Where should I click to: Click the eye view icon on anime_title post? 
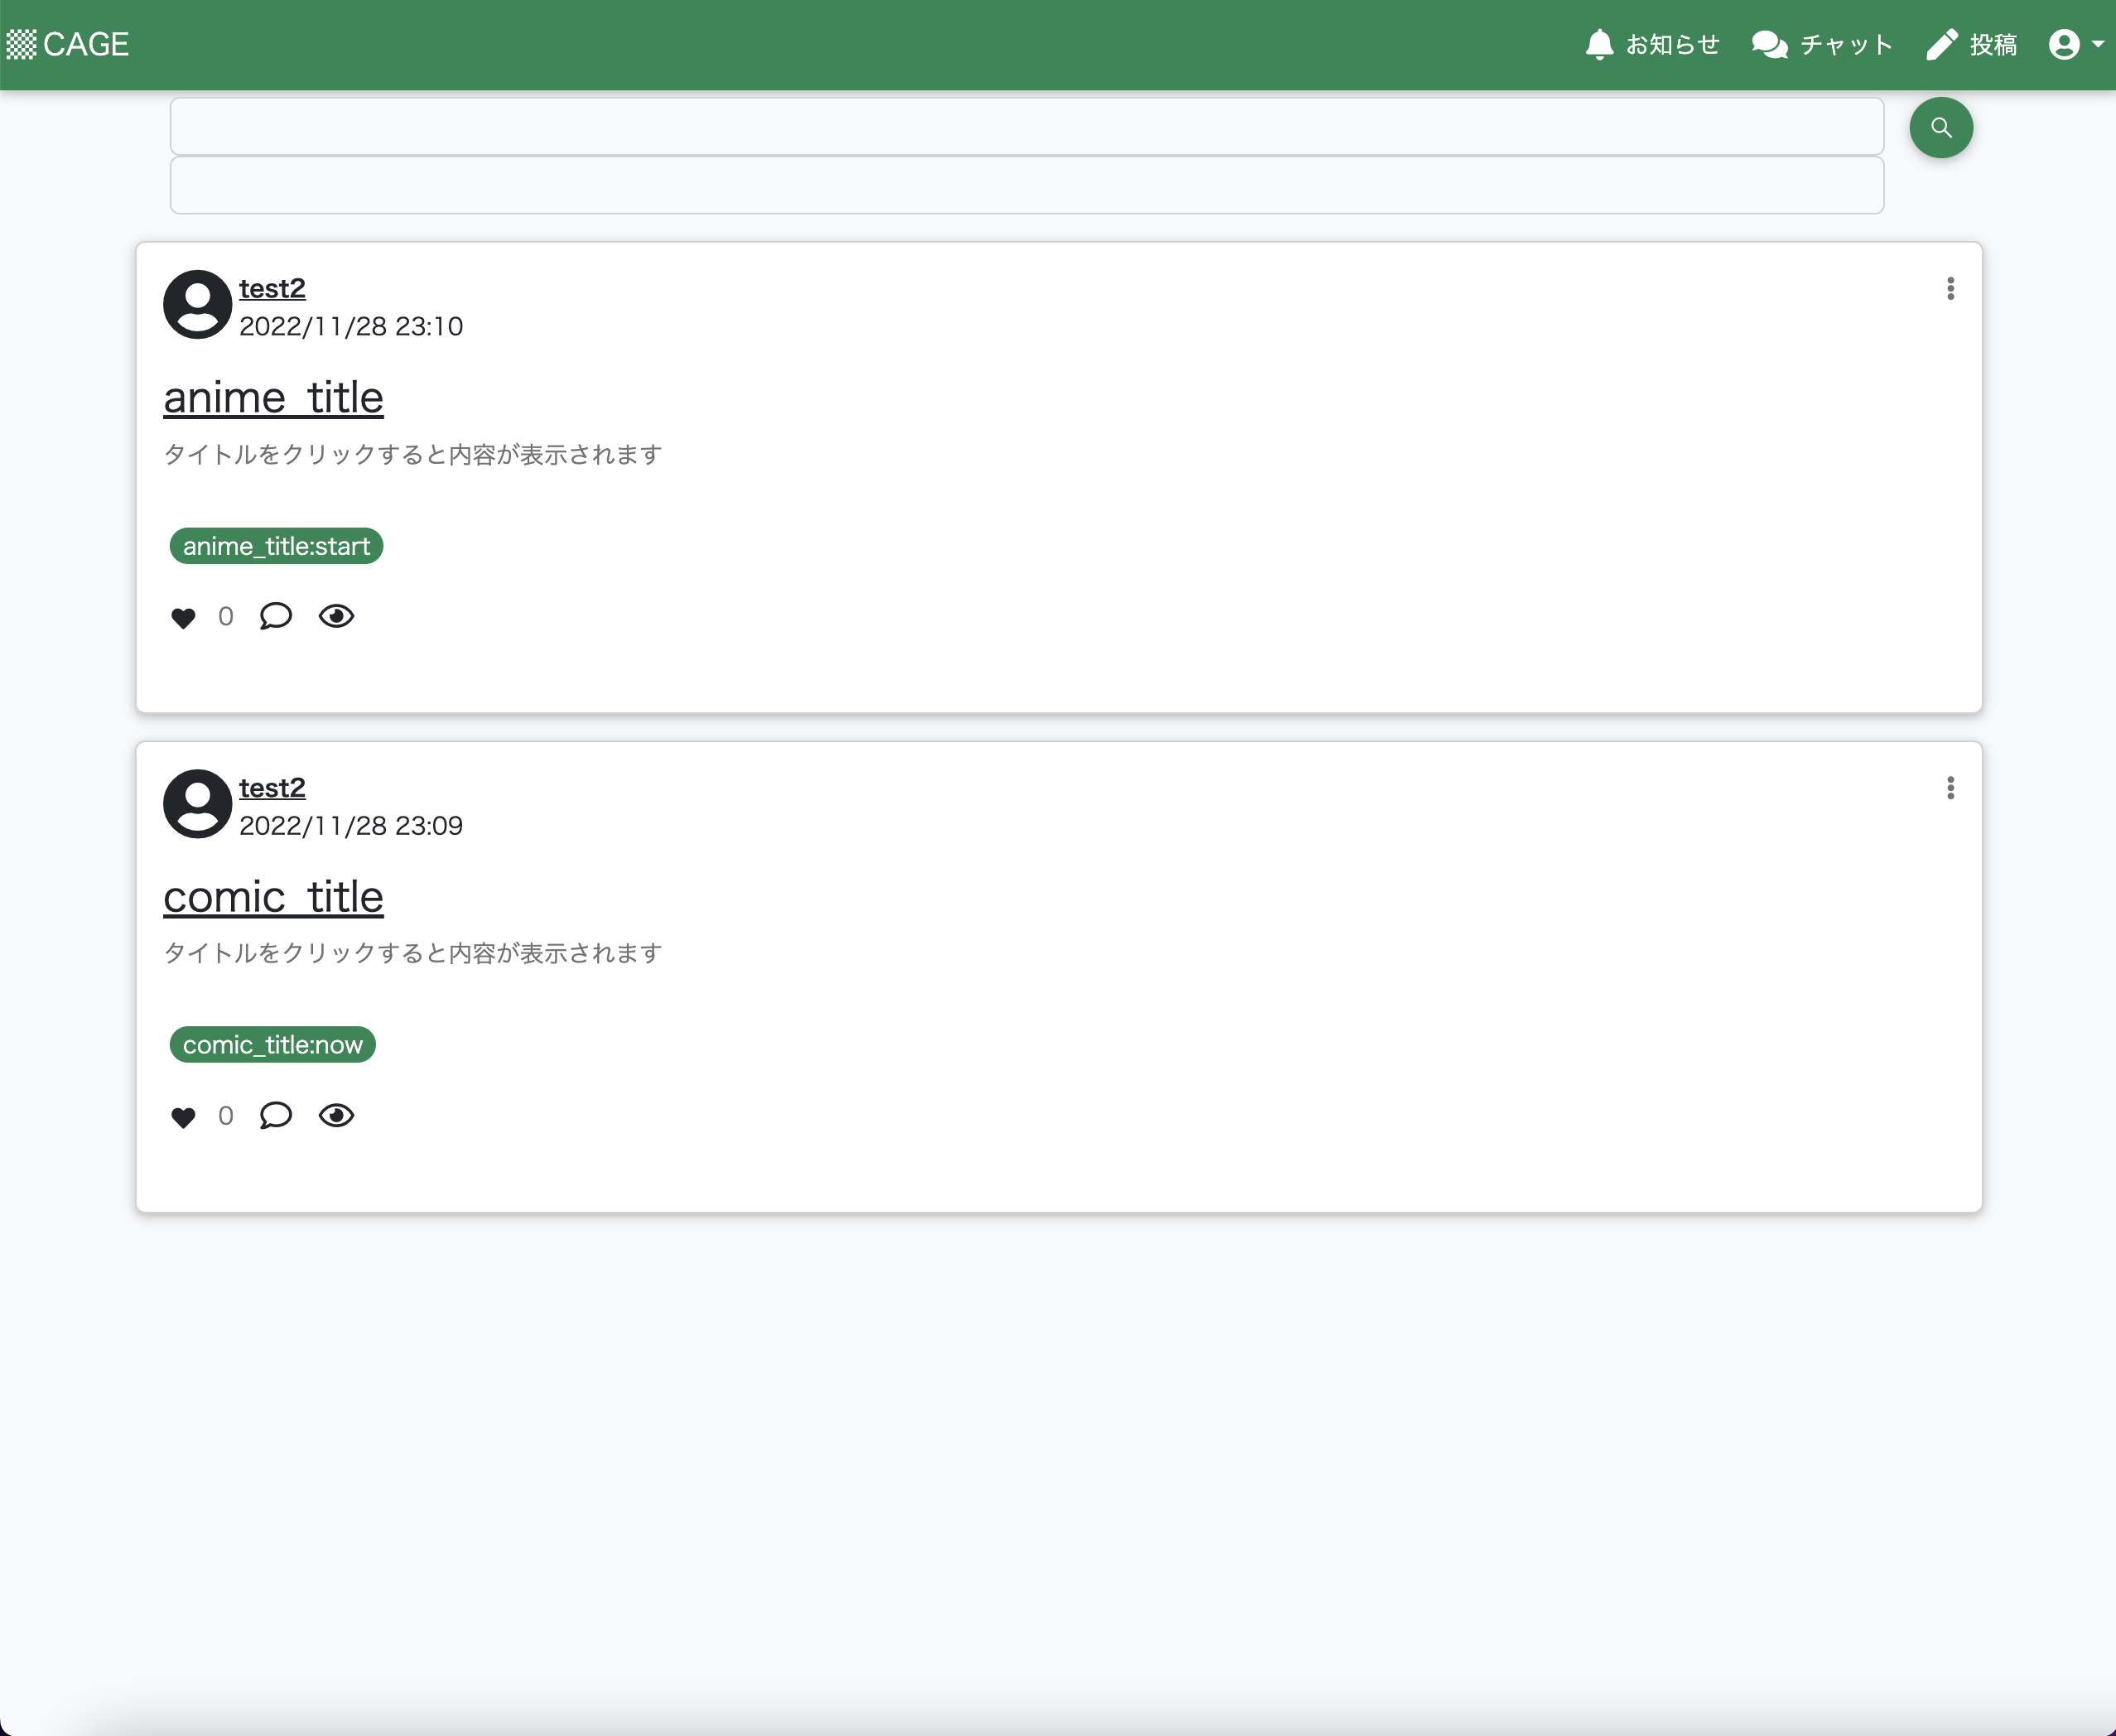coord(337,616)
